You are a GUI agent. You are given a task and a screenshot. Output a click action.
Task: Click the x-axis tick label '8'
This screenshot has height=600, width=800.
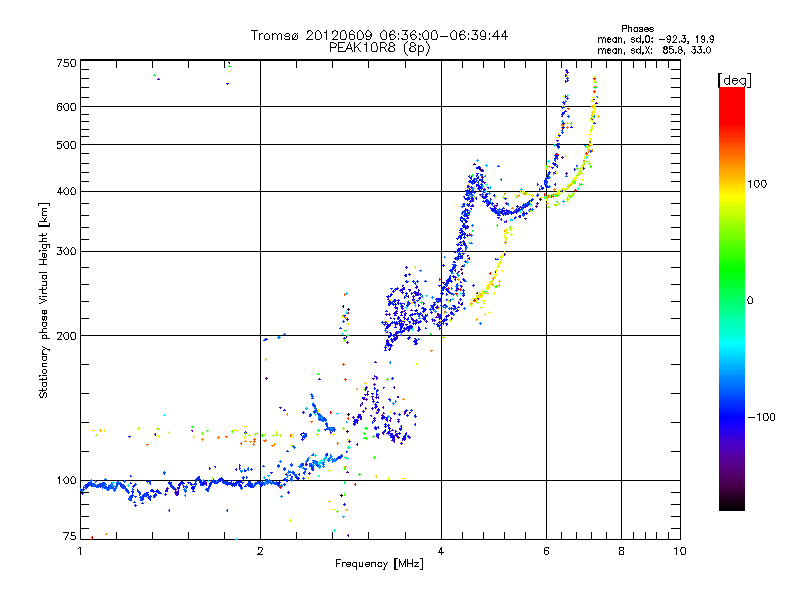pyautogui.click(x=621, y=551)
